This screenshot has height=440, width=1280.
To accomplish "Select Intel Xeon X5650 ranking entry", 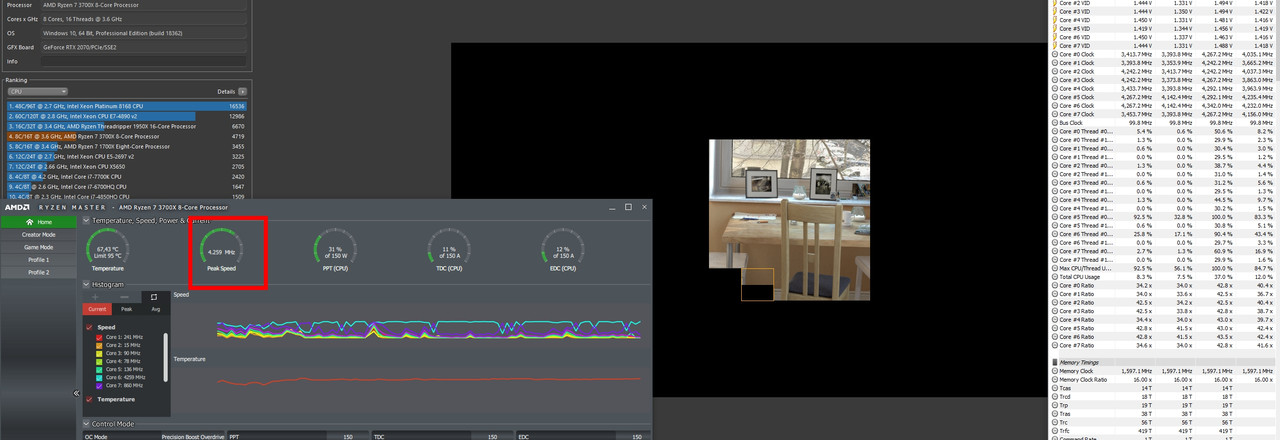I will click(127, 166).
